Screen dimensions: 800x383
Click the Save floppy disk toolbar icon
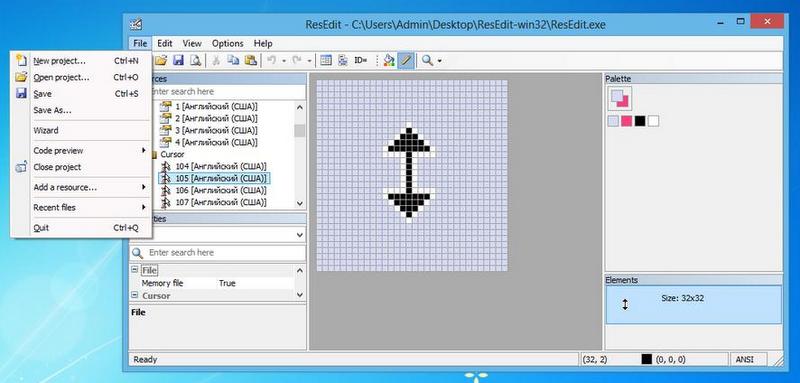click(178, 60)
